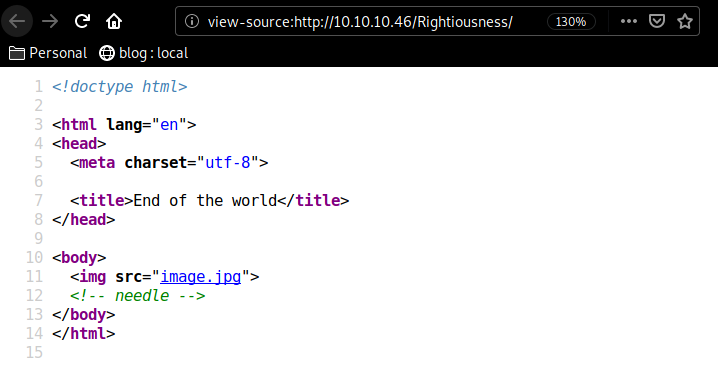Open the Personal bookmarks folder

click(48, 53)
